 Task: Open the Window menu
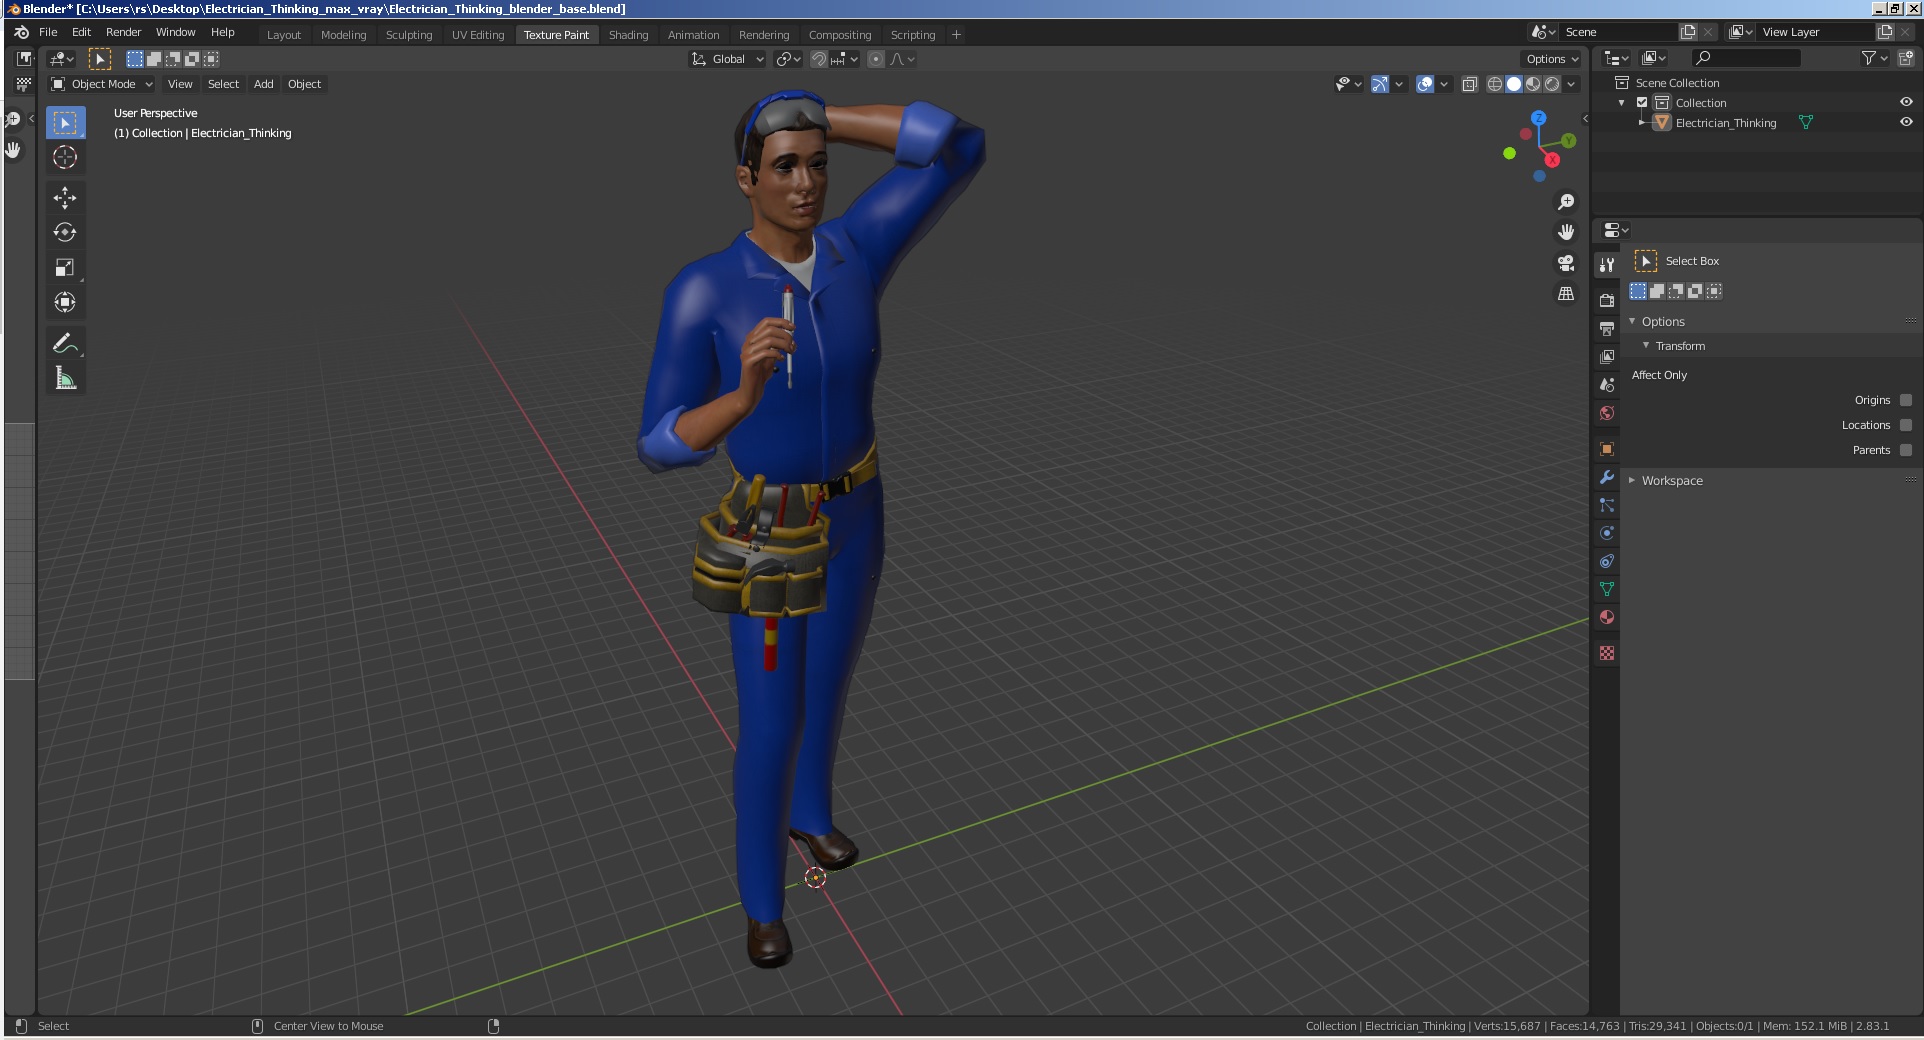point(175,32)
